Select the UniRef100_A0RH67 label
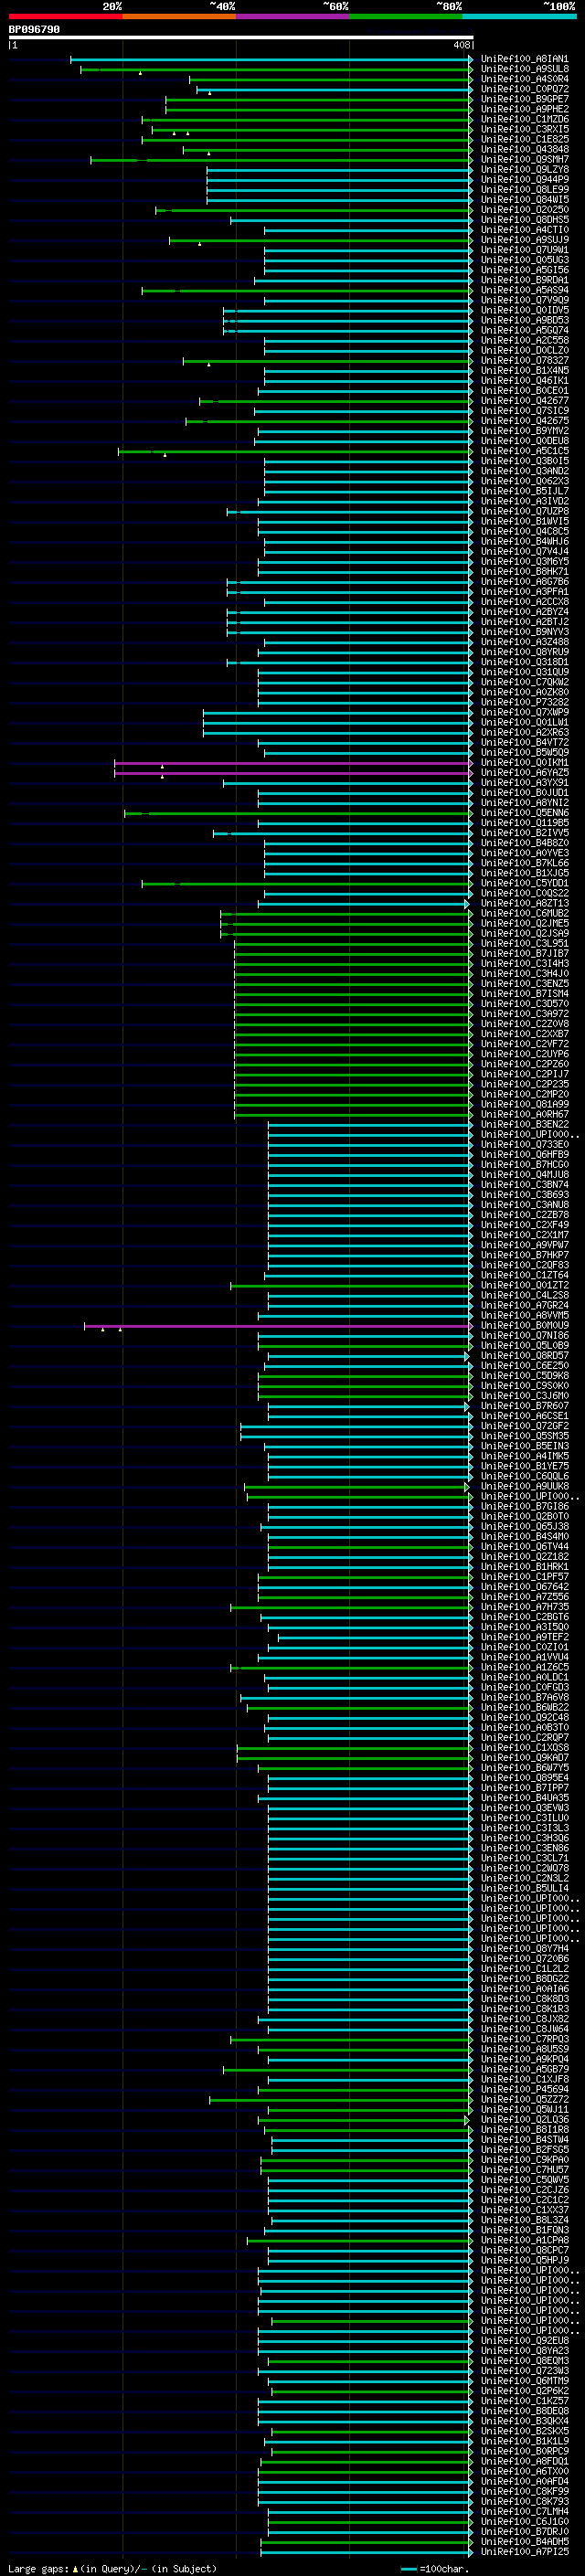This screenshot has height=2576, width=585. click(x=525, y=1114)
